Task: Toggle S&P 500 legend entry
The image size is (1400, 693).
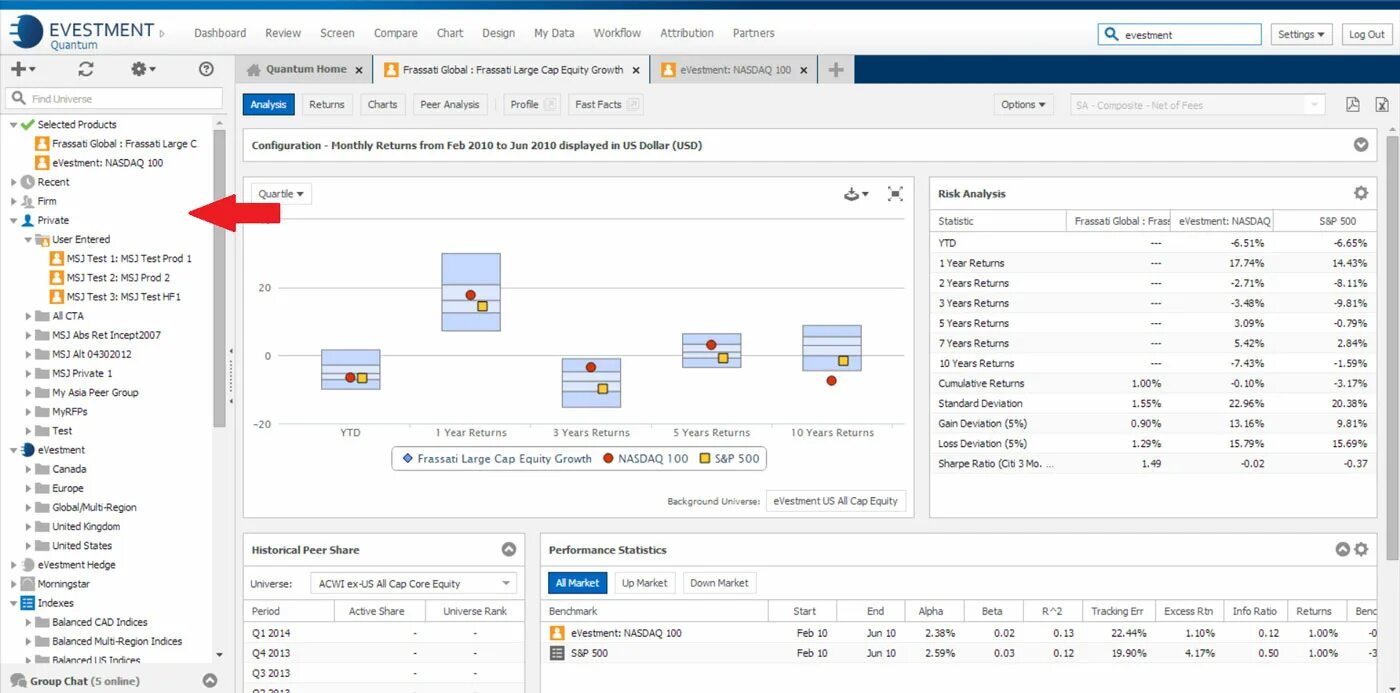Action: point(730,459)
